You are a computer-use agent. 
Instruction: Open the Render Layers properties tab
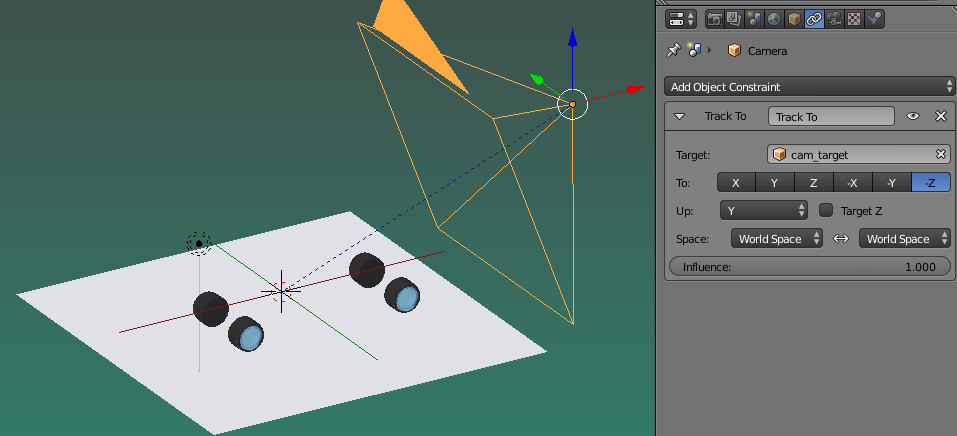(x=734, y=18)
